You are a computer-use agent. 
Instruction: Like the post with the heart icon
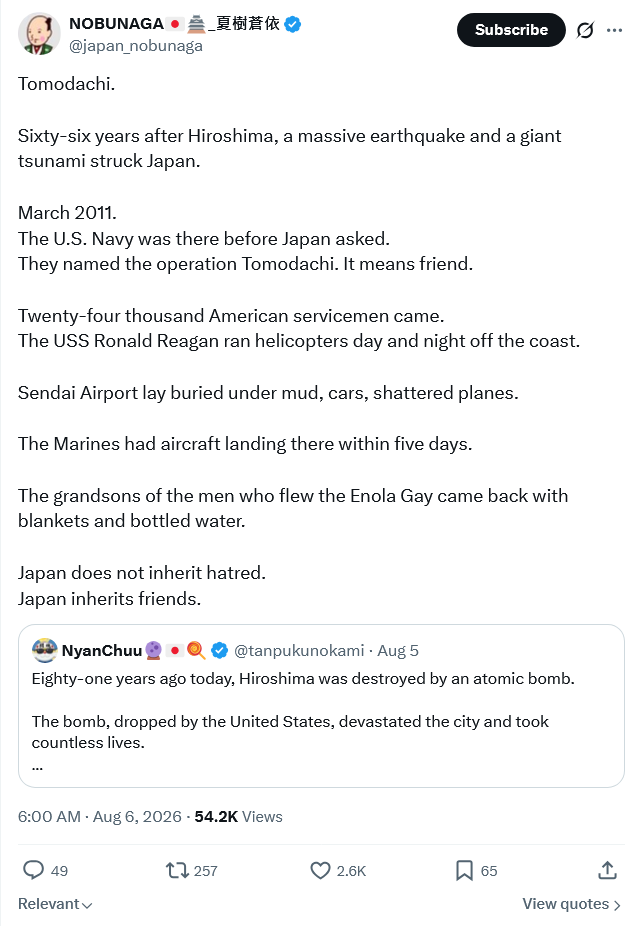tap(320, 870)
